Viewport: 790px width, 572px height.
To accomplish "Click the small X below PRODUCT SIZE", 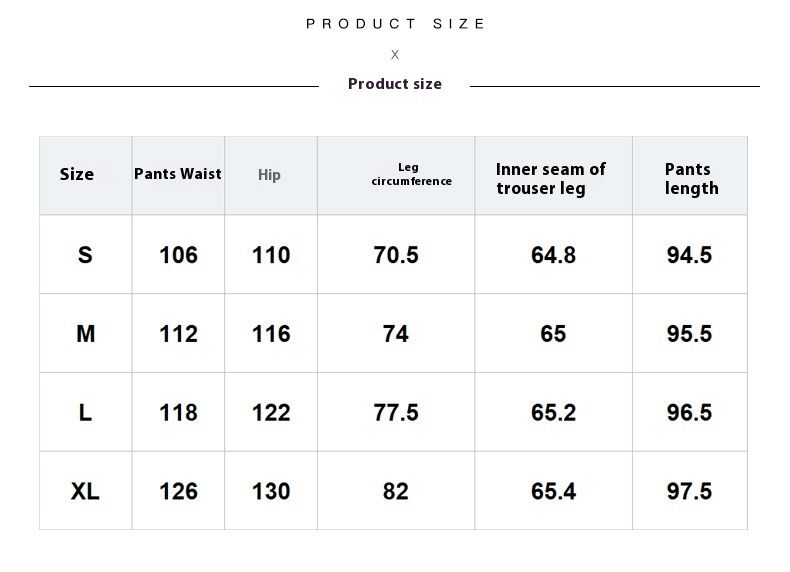I will click(395, 55).
